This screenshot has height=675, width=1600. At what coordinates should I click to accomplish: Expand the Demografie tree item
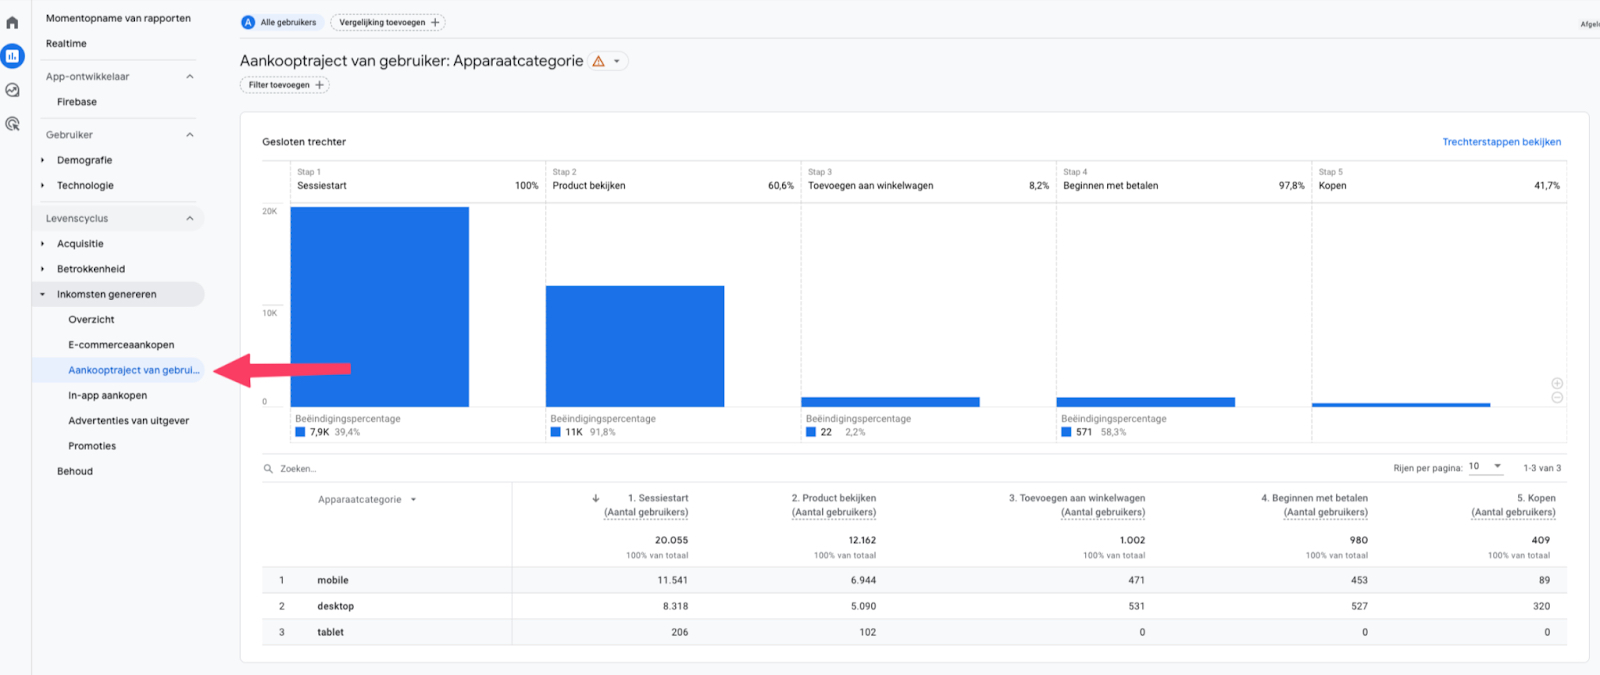pyautogui.click(x=43, y=160)
